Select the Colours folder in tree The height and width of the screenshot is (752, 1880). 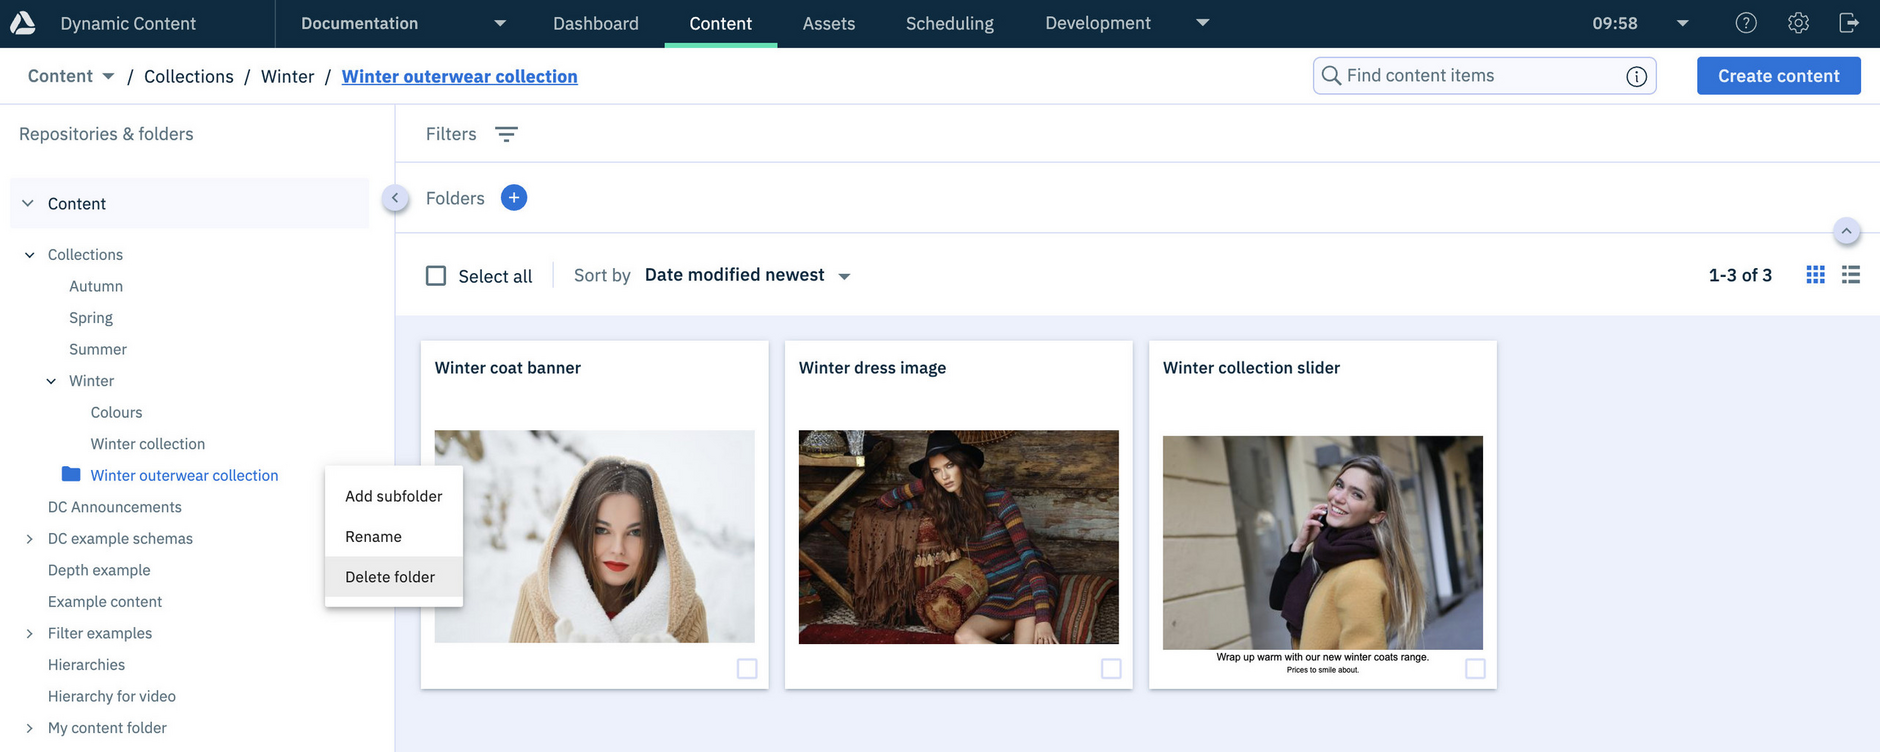(116, 412)
